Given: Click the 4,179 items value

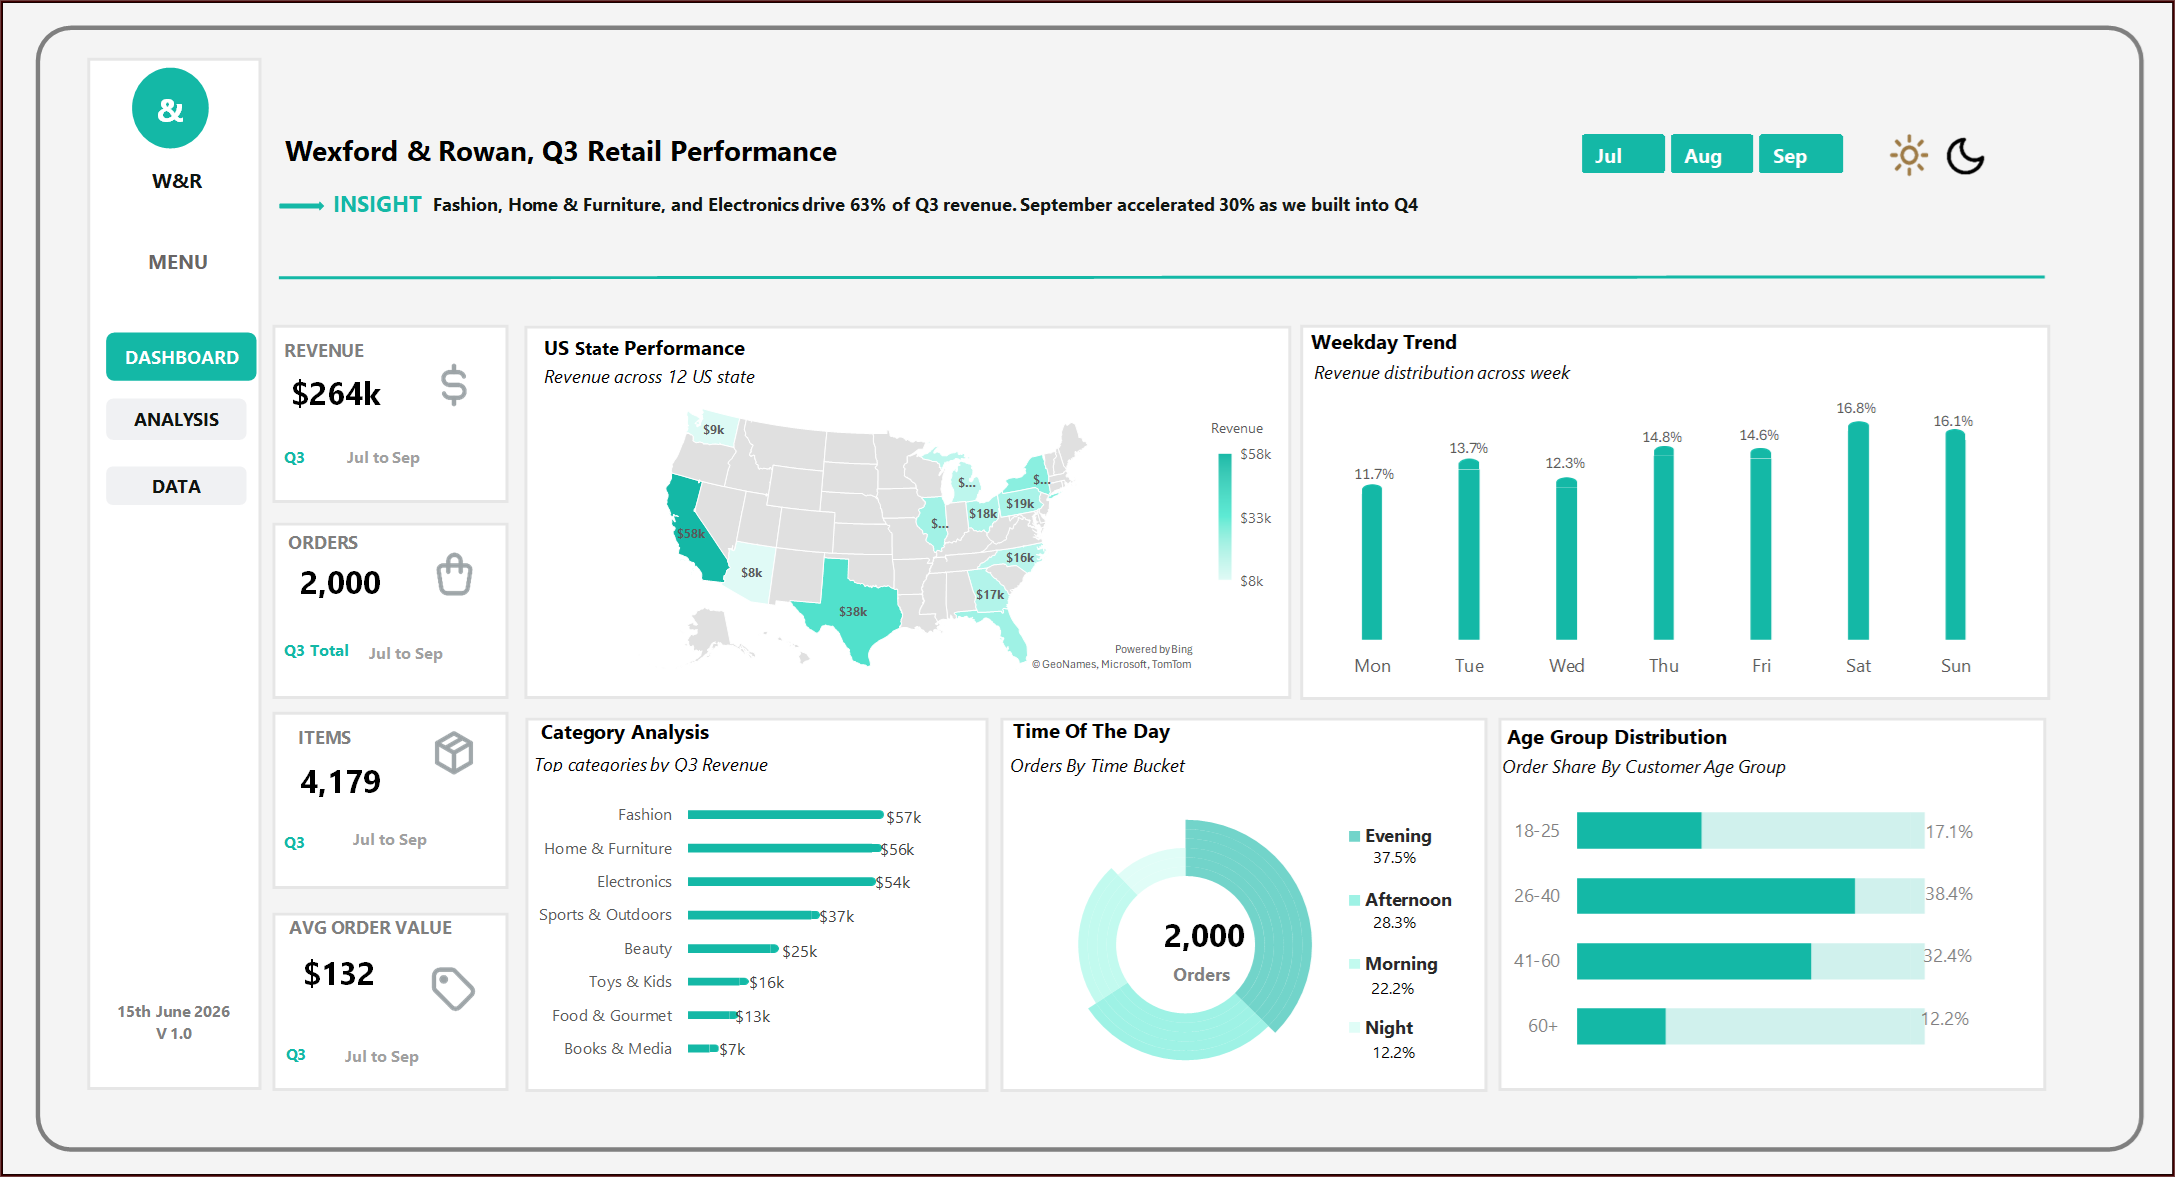Looking at the screenshot, I should (340, 781).
